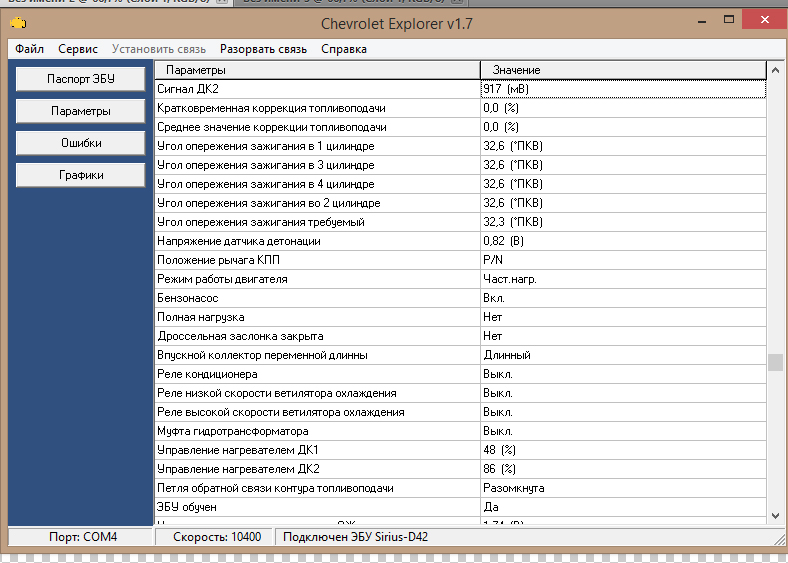Click the Значение column header
This screenshot has width=788, height=563.
click(623, 70)
